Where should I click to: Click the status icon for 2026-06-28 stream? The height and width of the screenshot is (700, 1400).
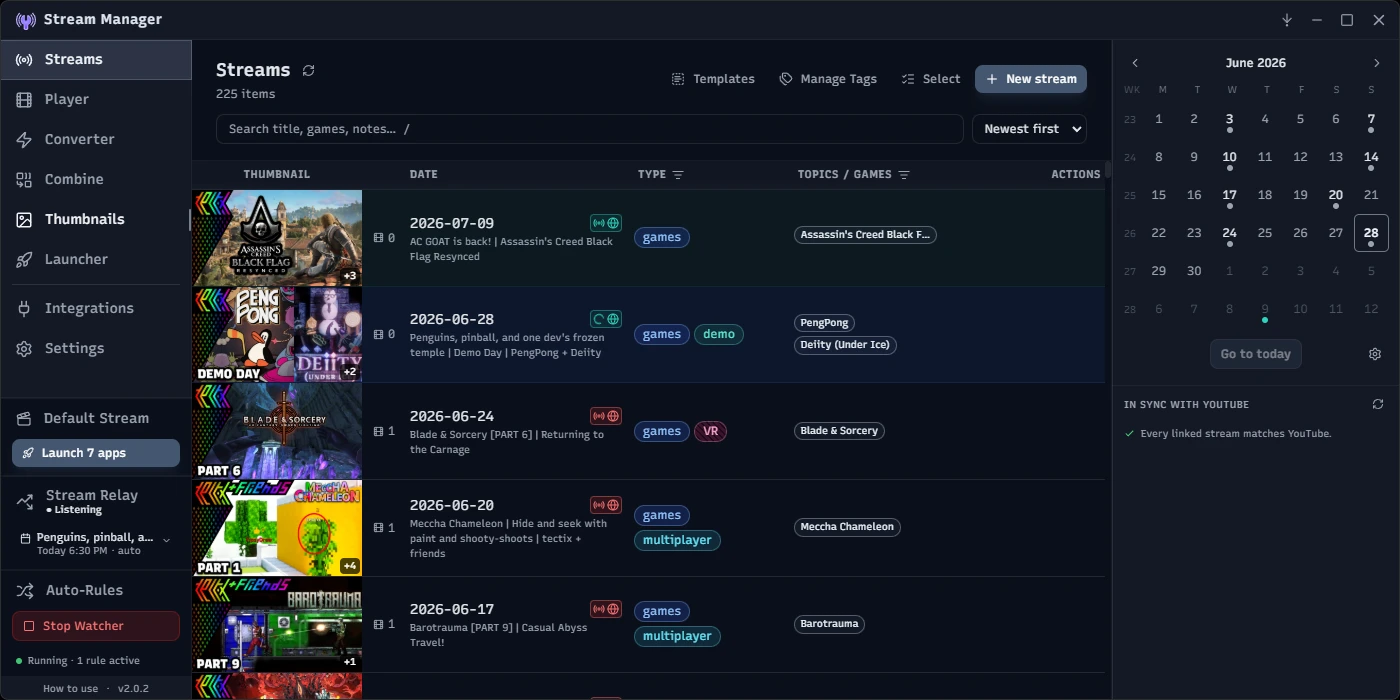tap(606, 319)
